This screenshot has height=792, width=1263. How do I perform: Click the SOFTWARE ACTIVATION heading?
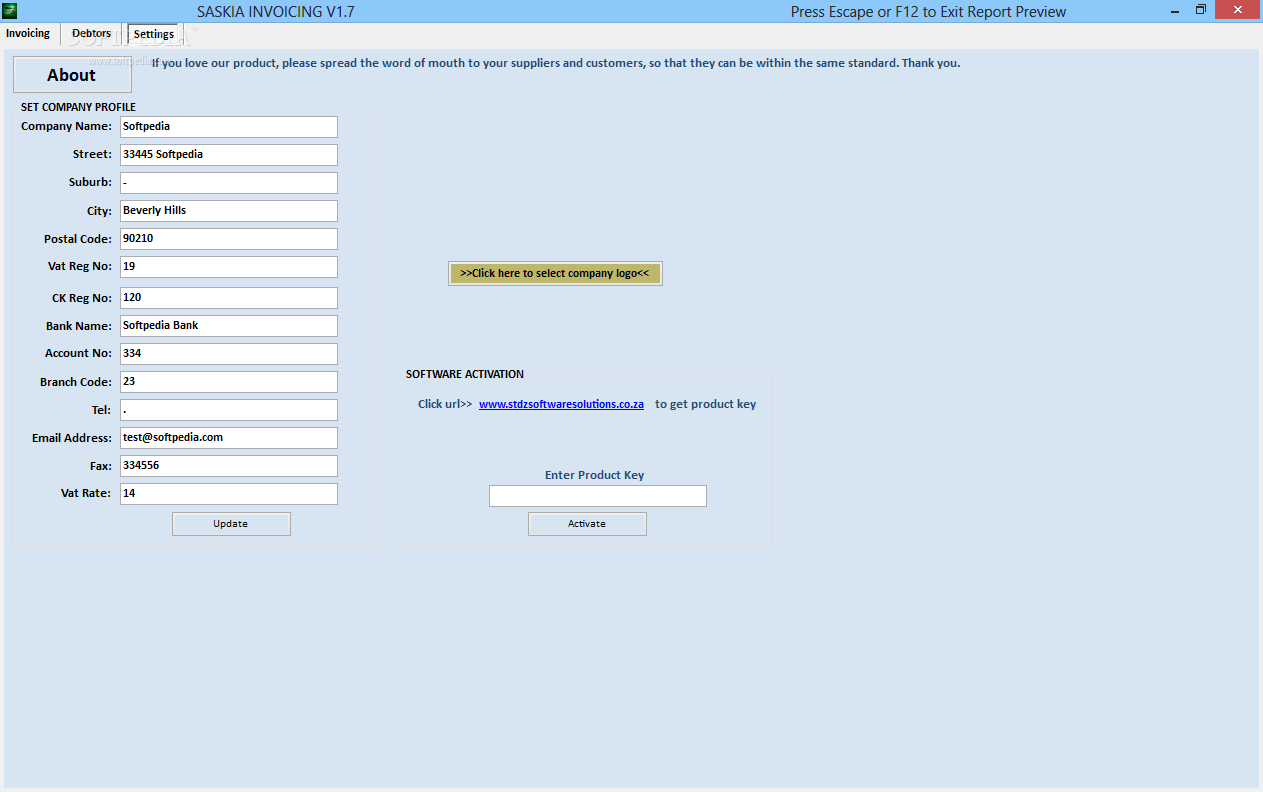(465, 374)
